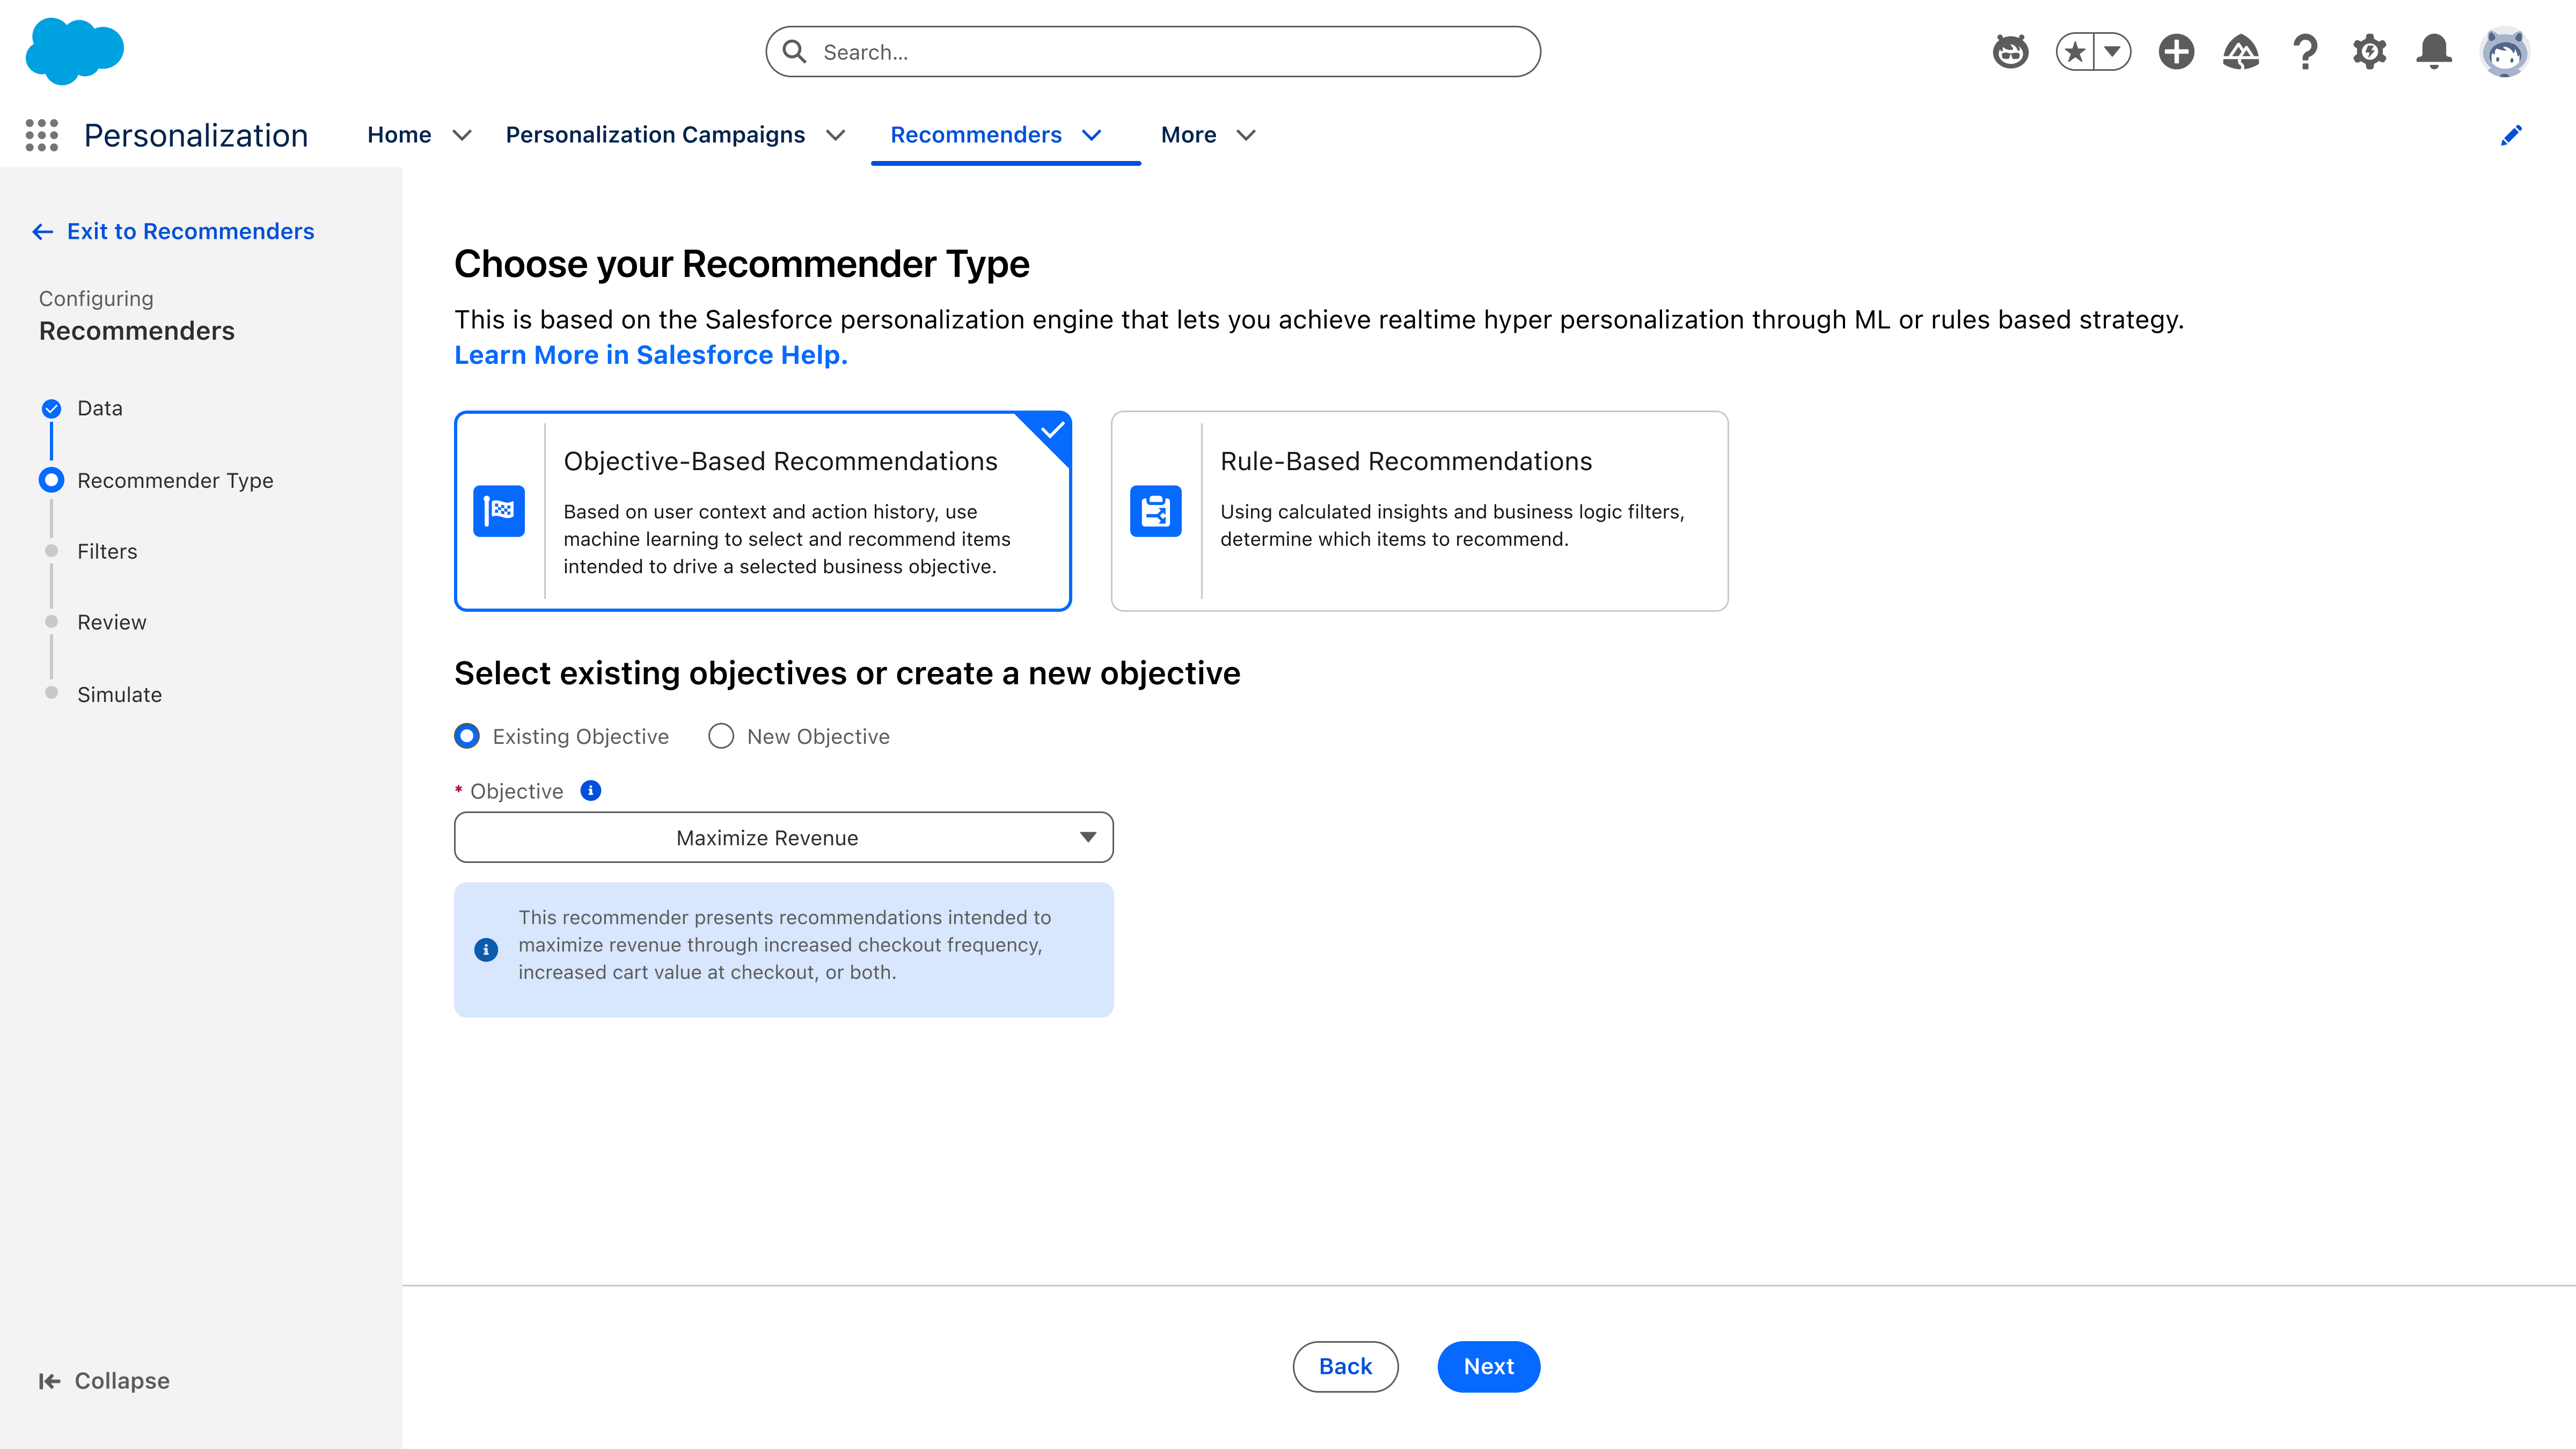
Task: Open Learn More in Salesforce Help link
Action: tap(651, 355)
